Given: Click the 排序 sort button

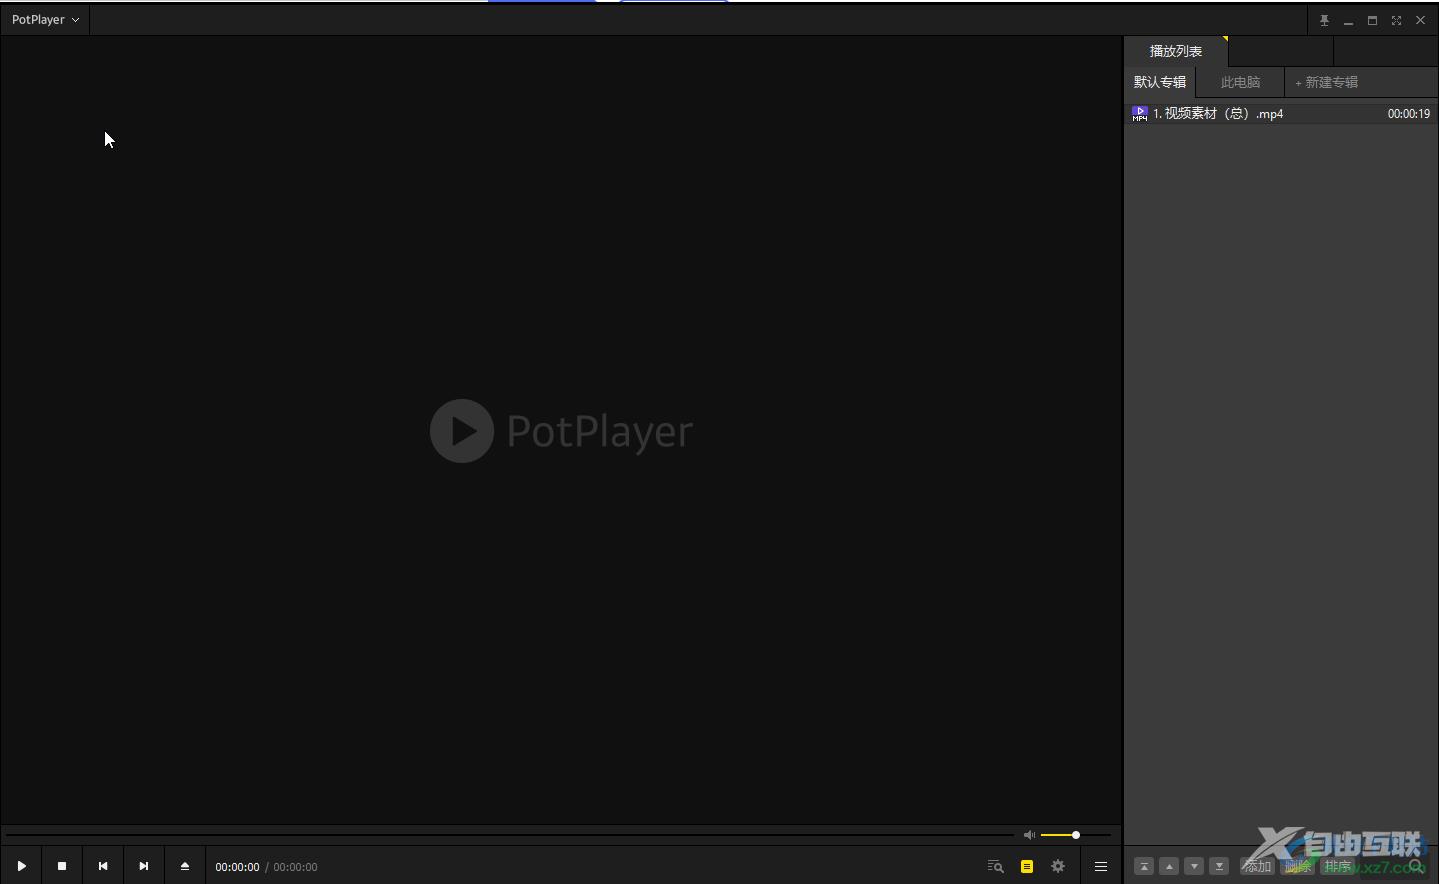Looking at the screenshot, I should [1337, 866].
